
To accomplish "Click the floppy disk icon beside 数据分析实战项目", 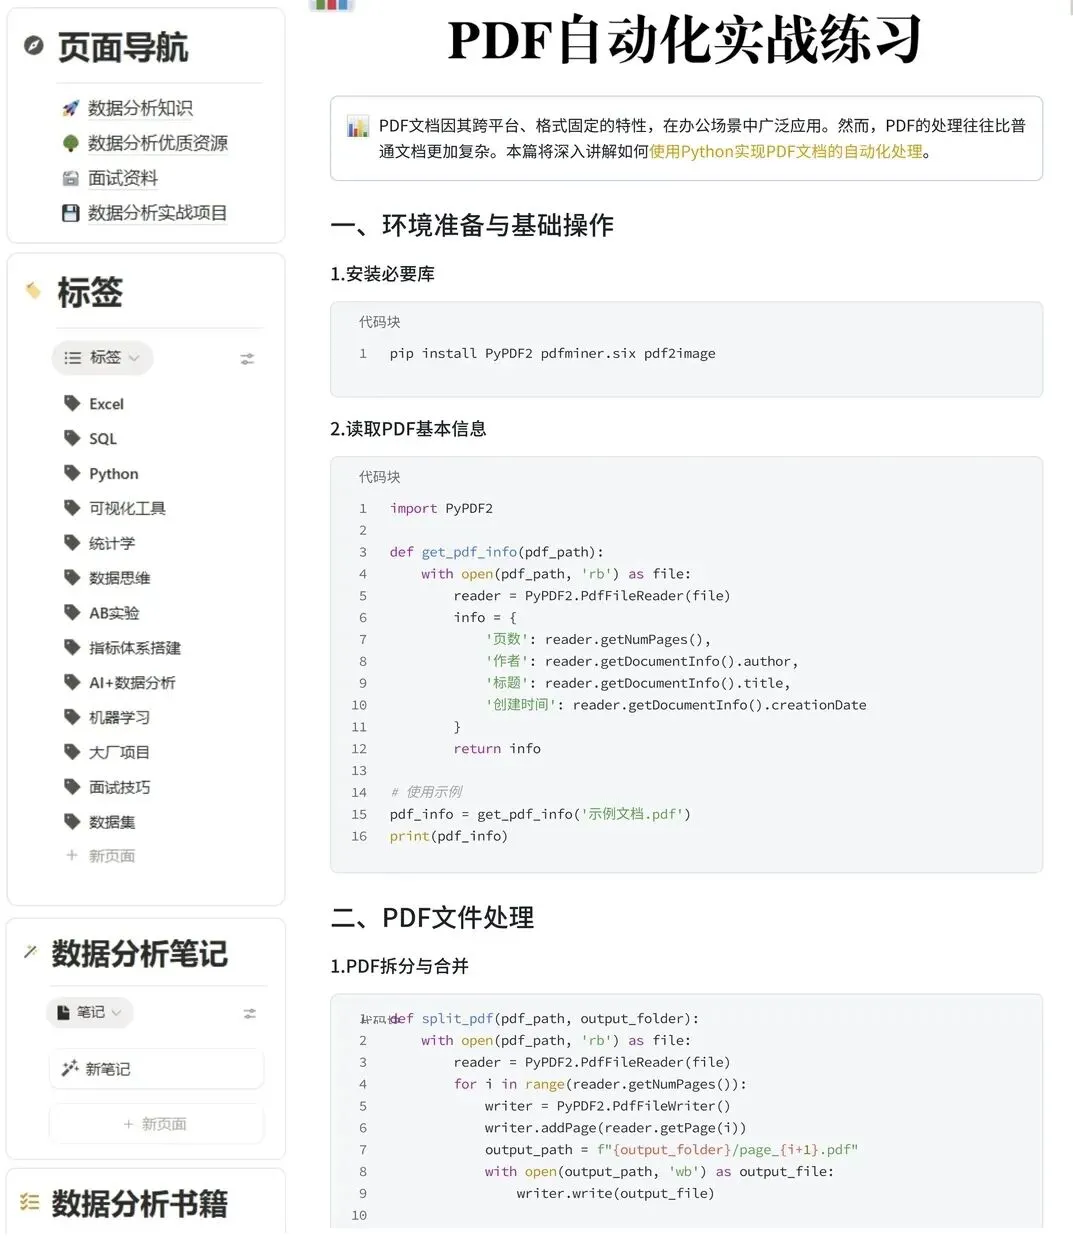I will pyautogui.click(x=70, y=213).
